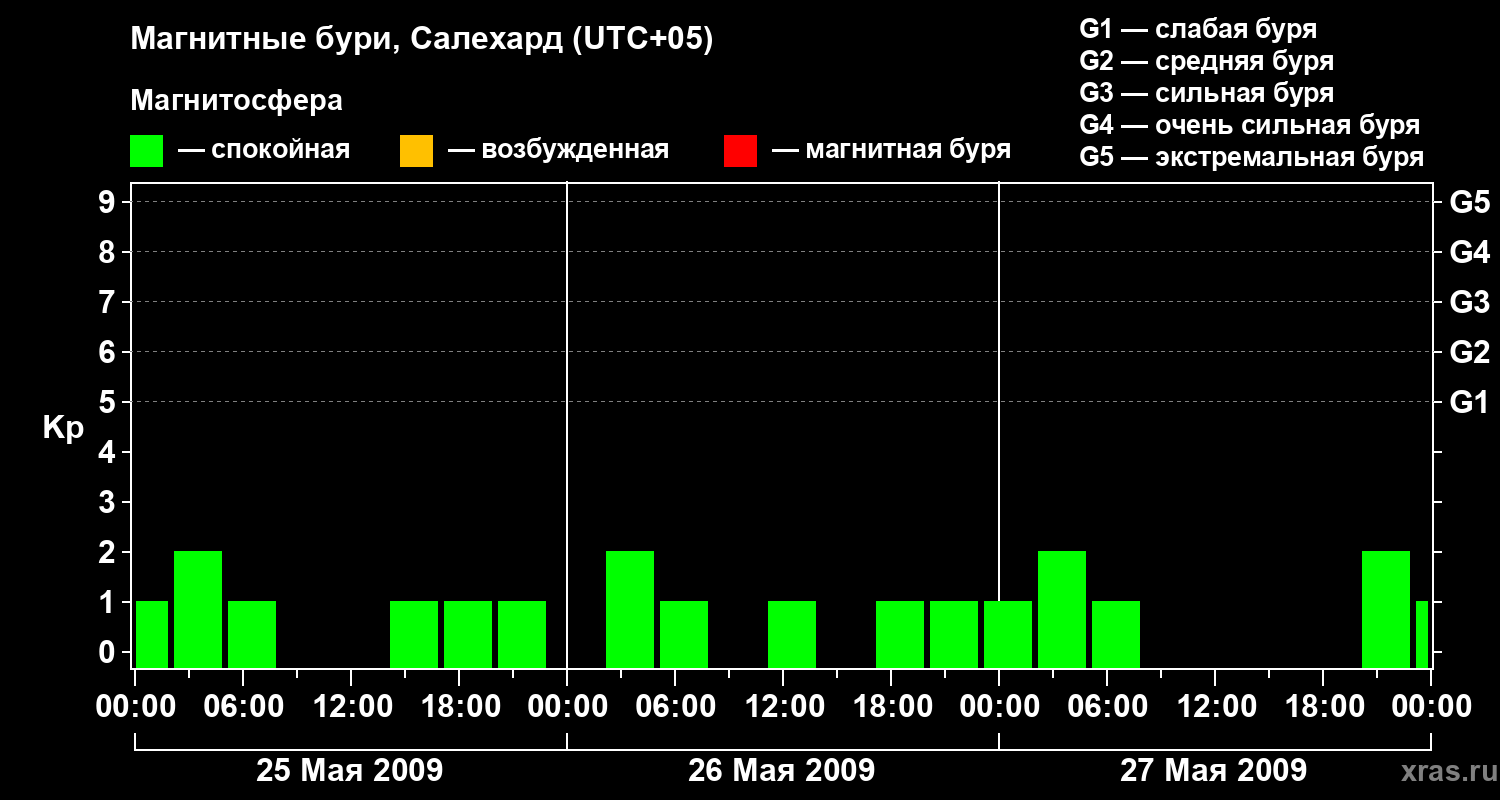Select the 'G5 — экстремальная буря' legend line
Screen dimensions: 1500x800
(x=1251, y=157)
